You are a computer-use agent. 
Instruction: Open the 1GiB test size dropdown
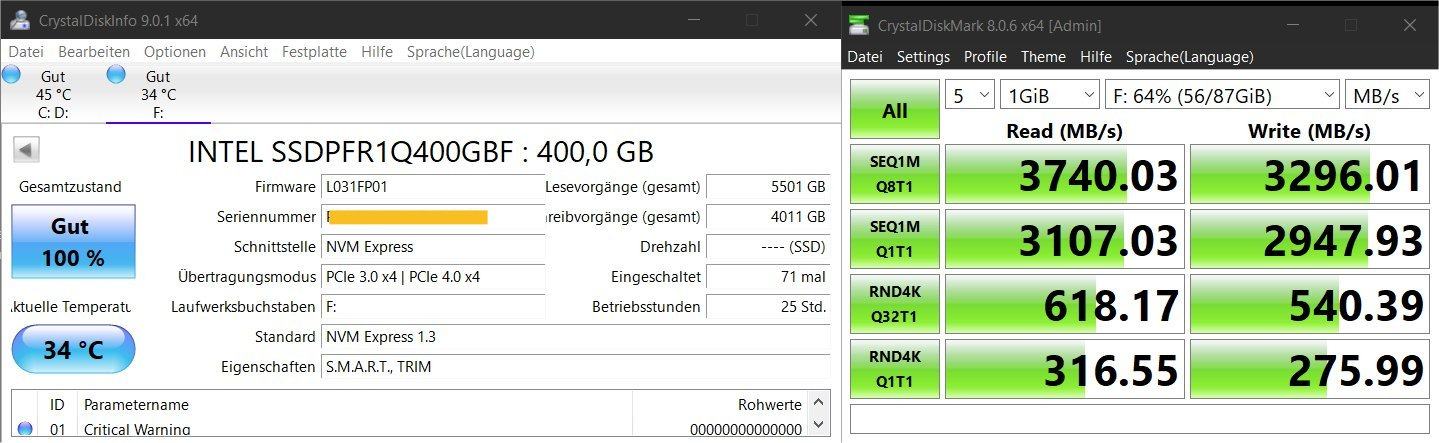[1050, 96]
